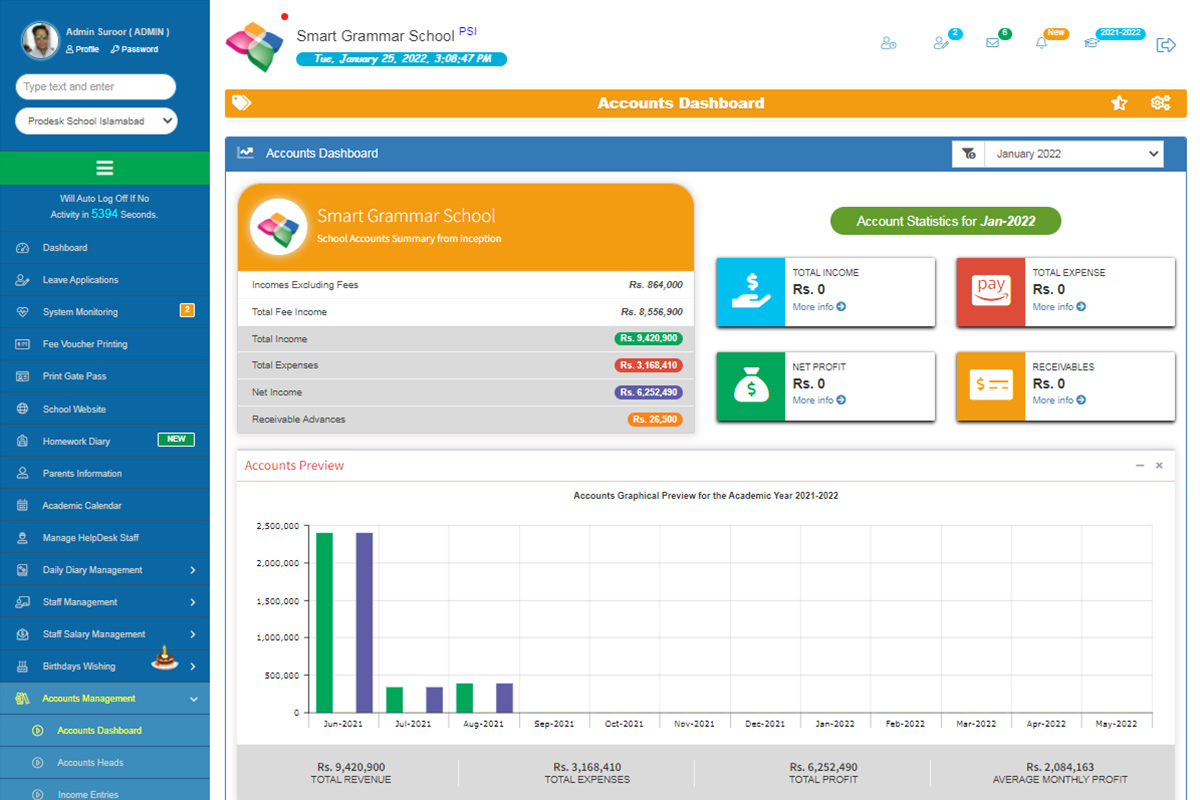Click the sidebar search text field

96,87
